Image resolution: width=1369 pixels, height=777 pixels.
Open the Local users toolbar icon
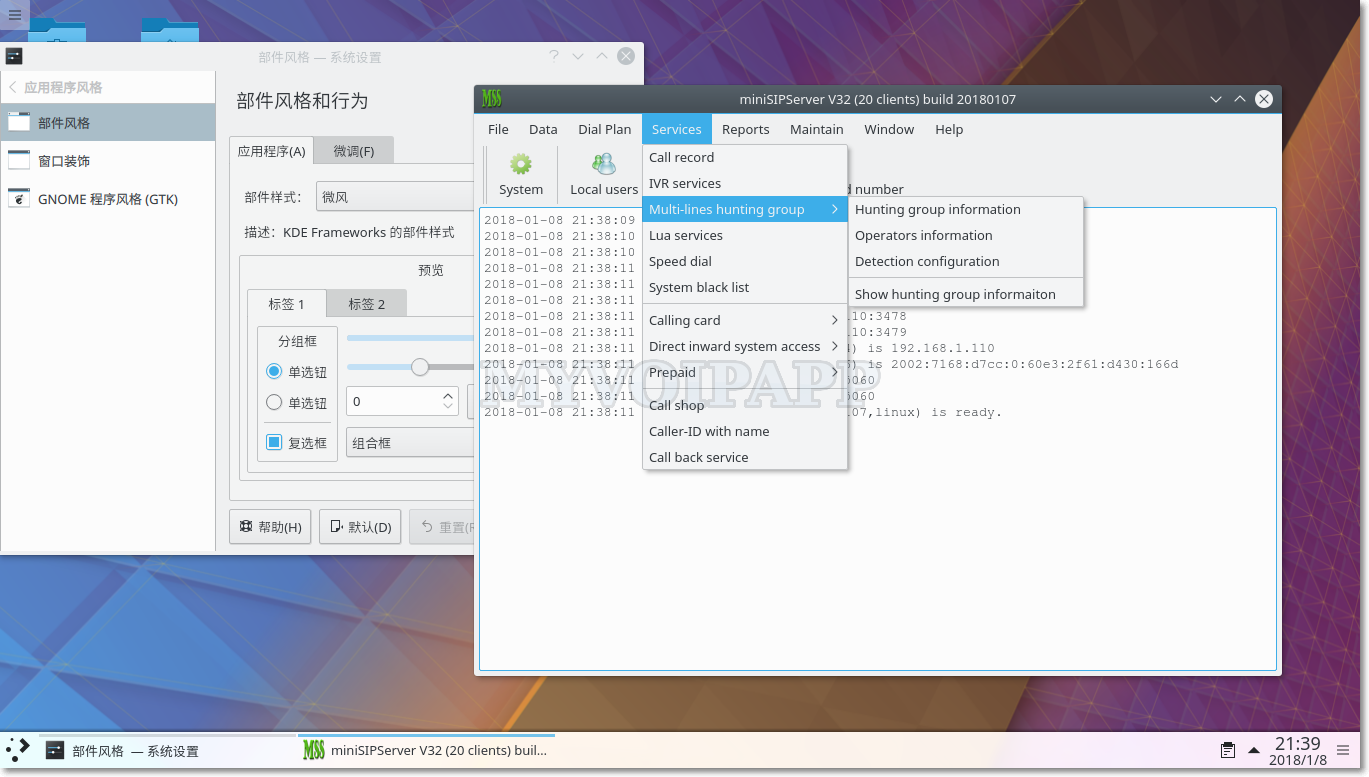click(x=603, y=175)
